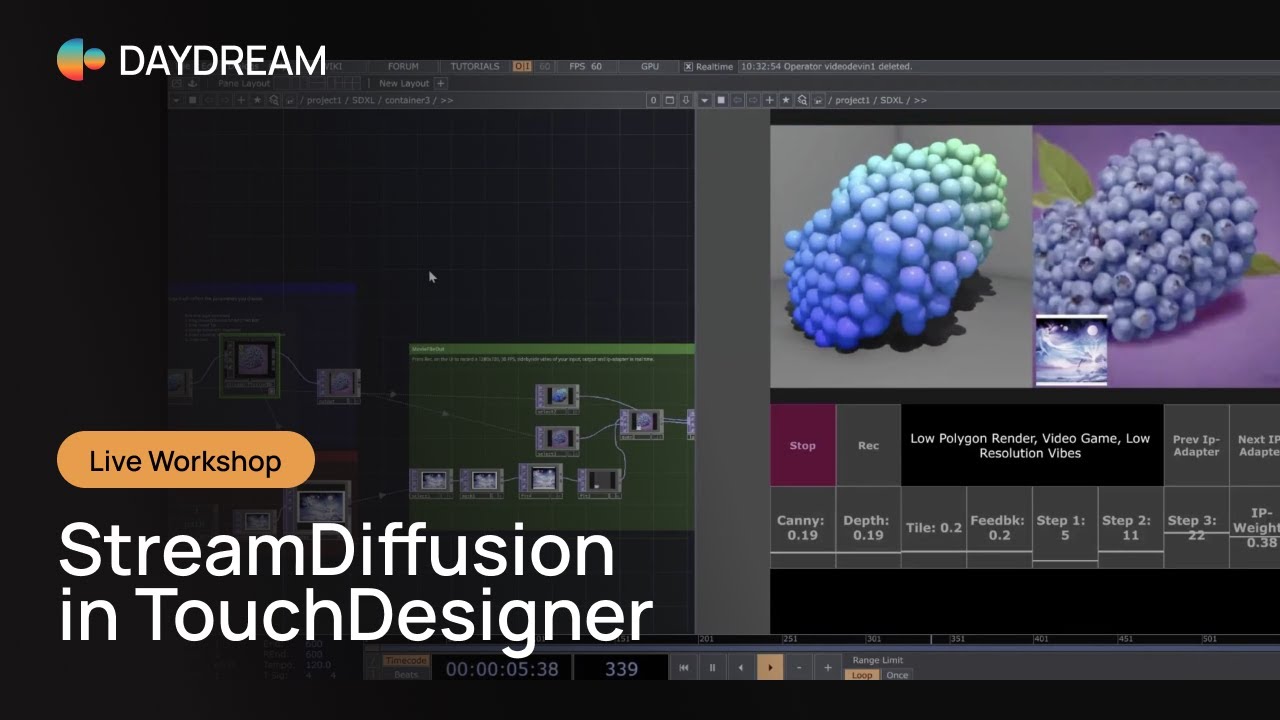Adjust the Canny: 0.19 slider
The height and width of the screenshot is (720, 1280).
click(x=802, y=527)
